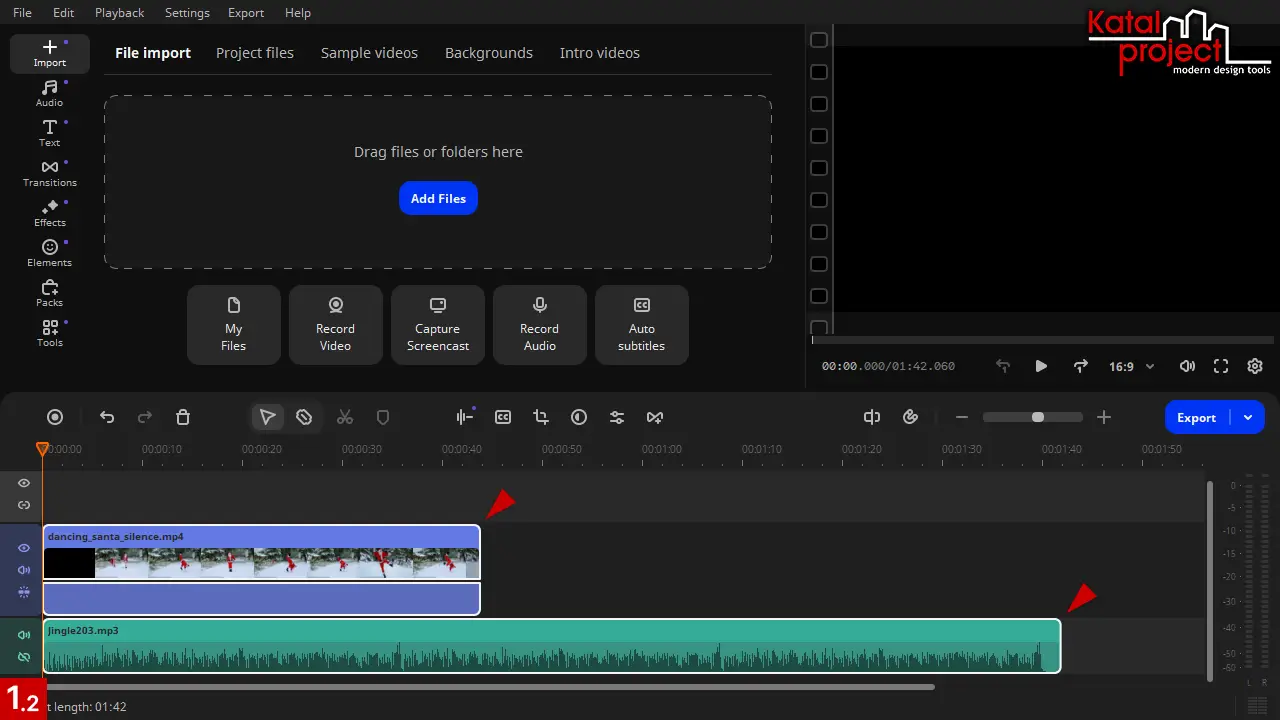Image resolution: width=1280 pixels, height=720 pixels.
Task: Expand the Export options arrow
Action: point(1248,418)
